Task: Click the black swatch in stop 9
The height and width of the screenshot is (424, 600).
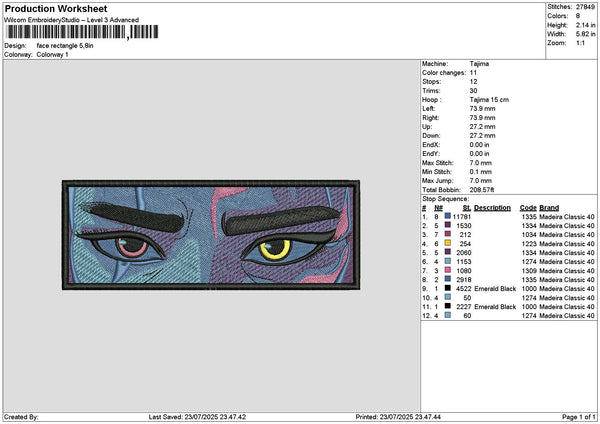Action: click(448, 288)
